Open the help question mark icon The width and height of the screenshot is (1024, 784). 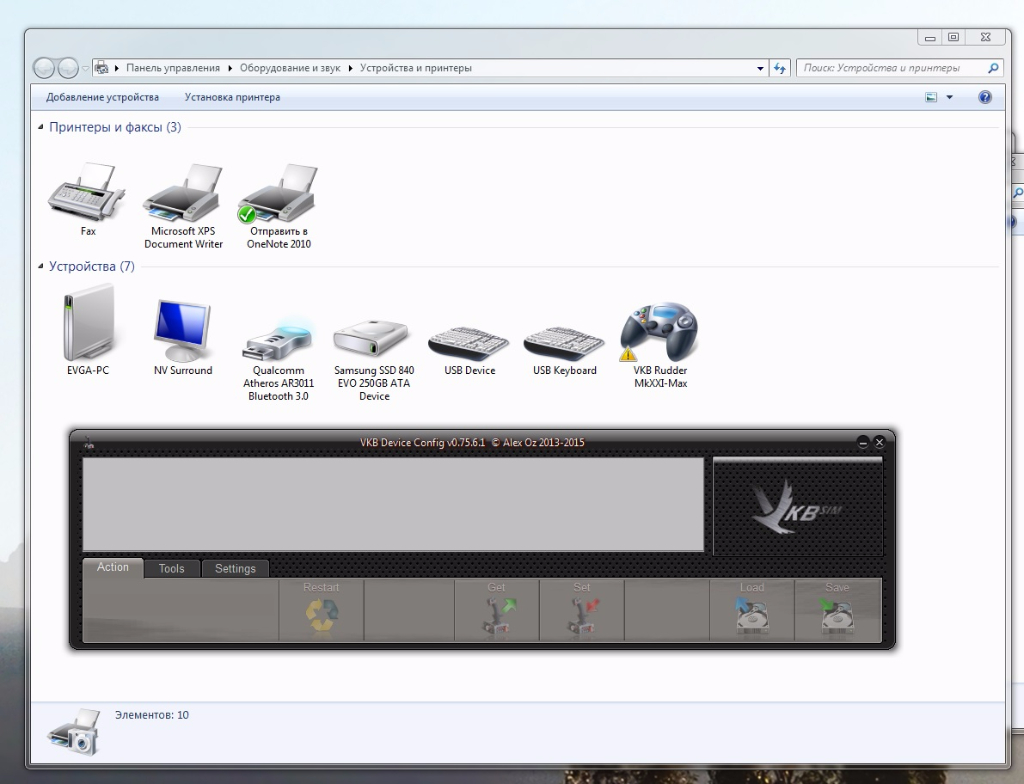[x=984, y=97]
